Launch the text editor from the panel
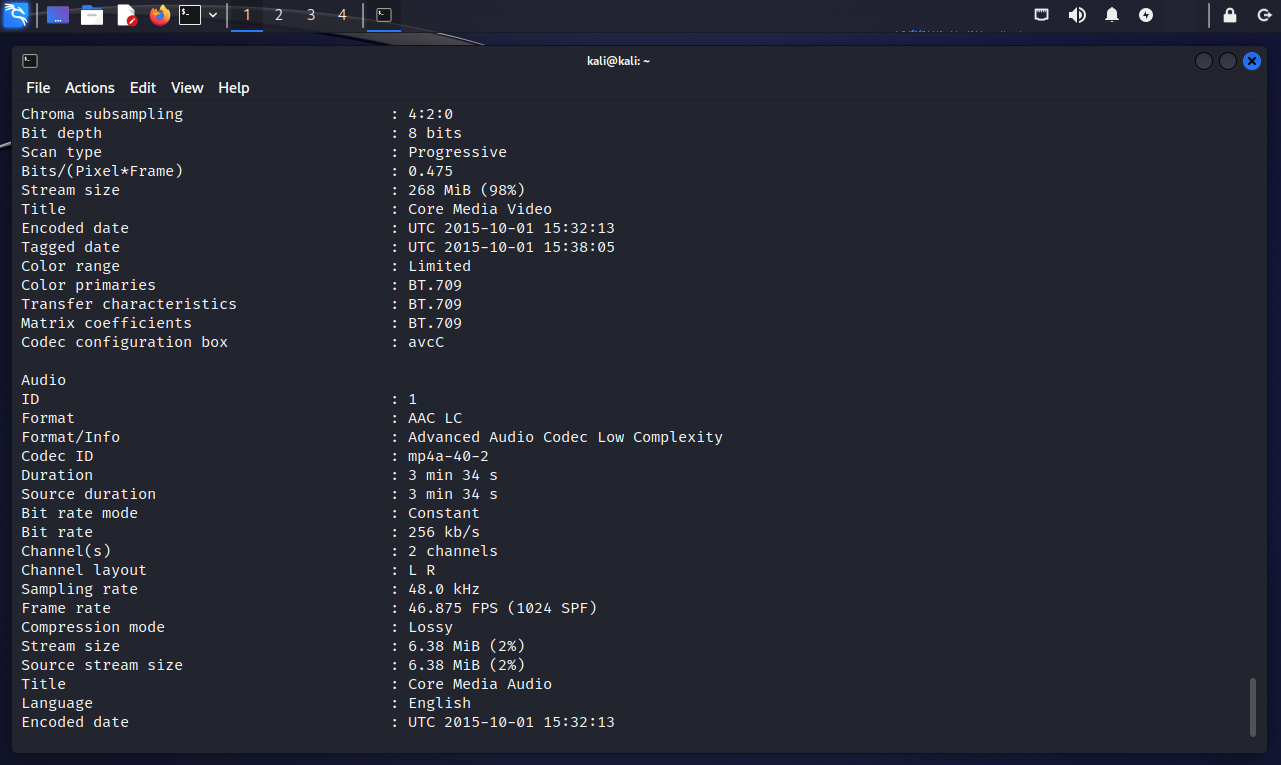Screen dimensions: 1281x765 [126, 15]
